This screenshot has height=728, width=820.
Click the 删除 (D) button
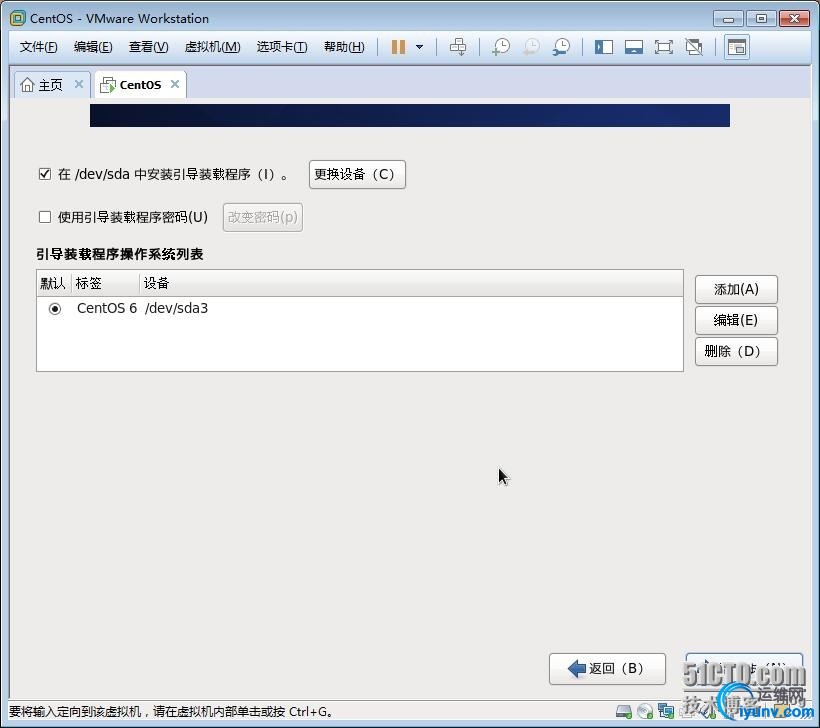[736, 351]
